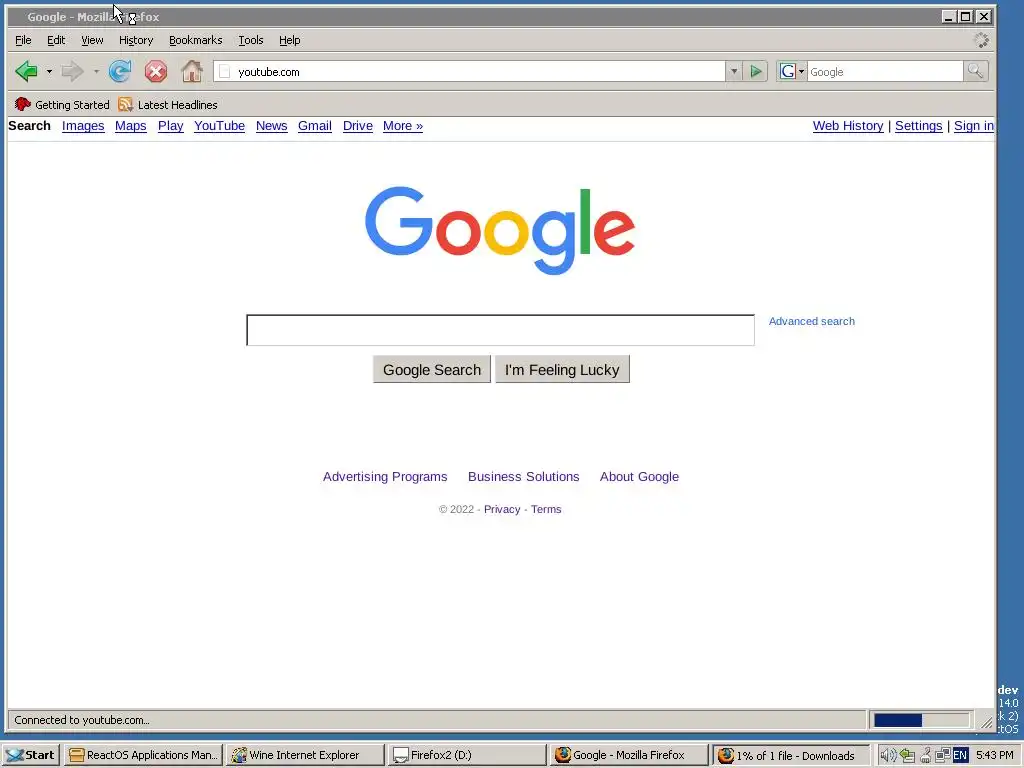
Task: Click the Sign in link
Action: pos(974,126)
